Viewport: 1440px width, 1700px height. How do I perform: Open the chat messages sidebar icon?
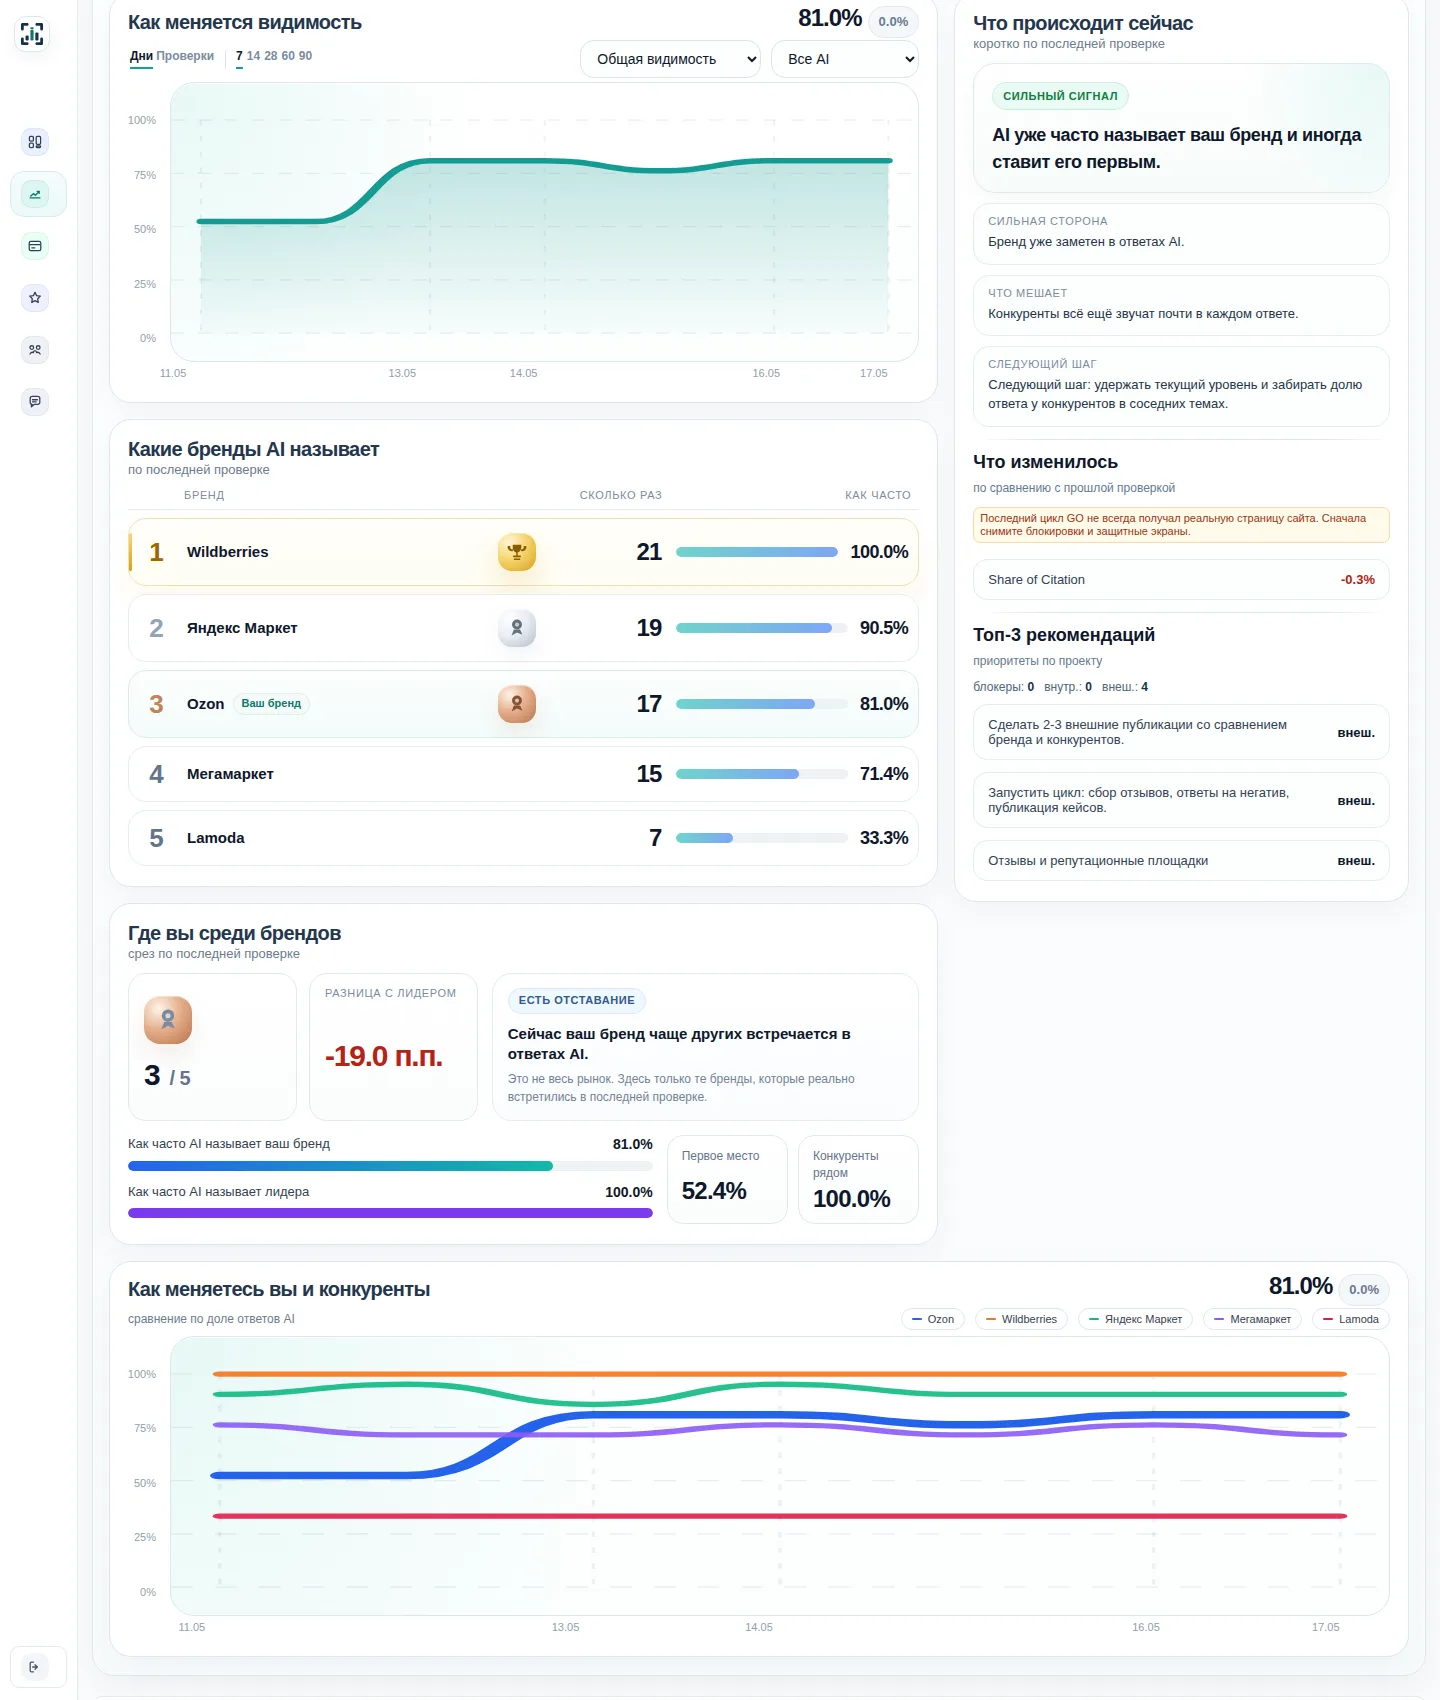point(35,402)
